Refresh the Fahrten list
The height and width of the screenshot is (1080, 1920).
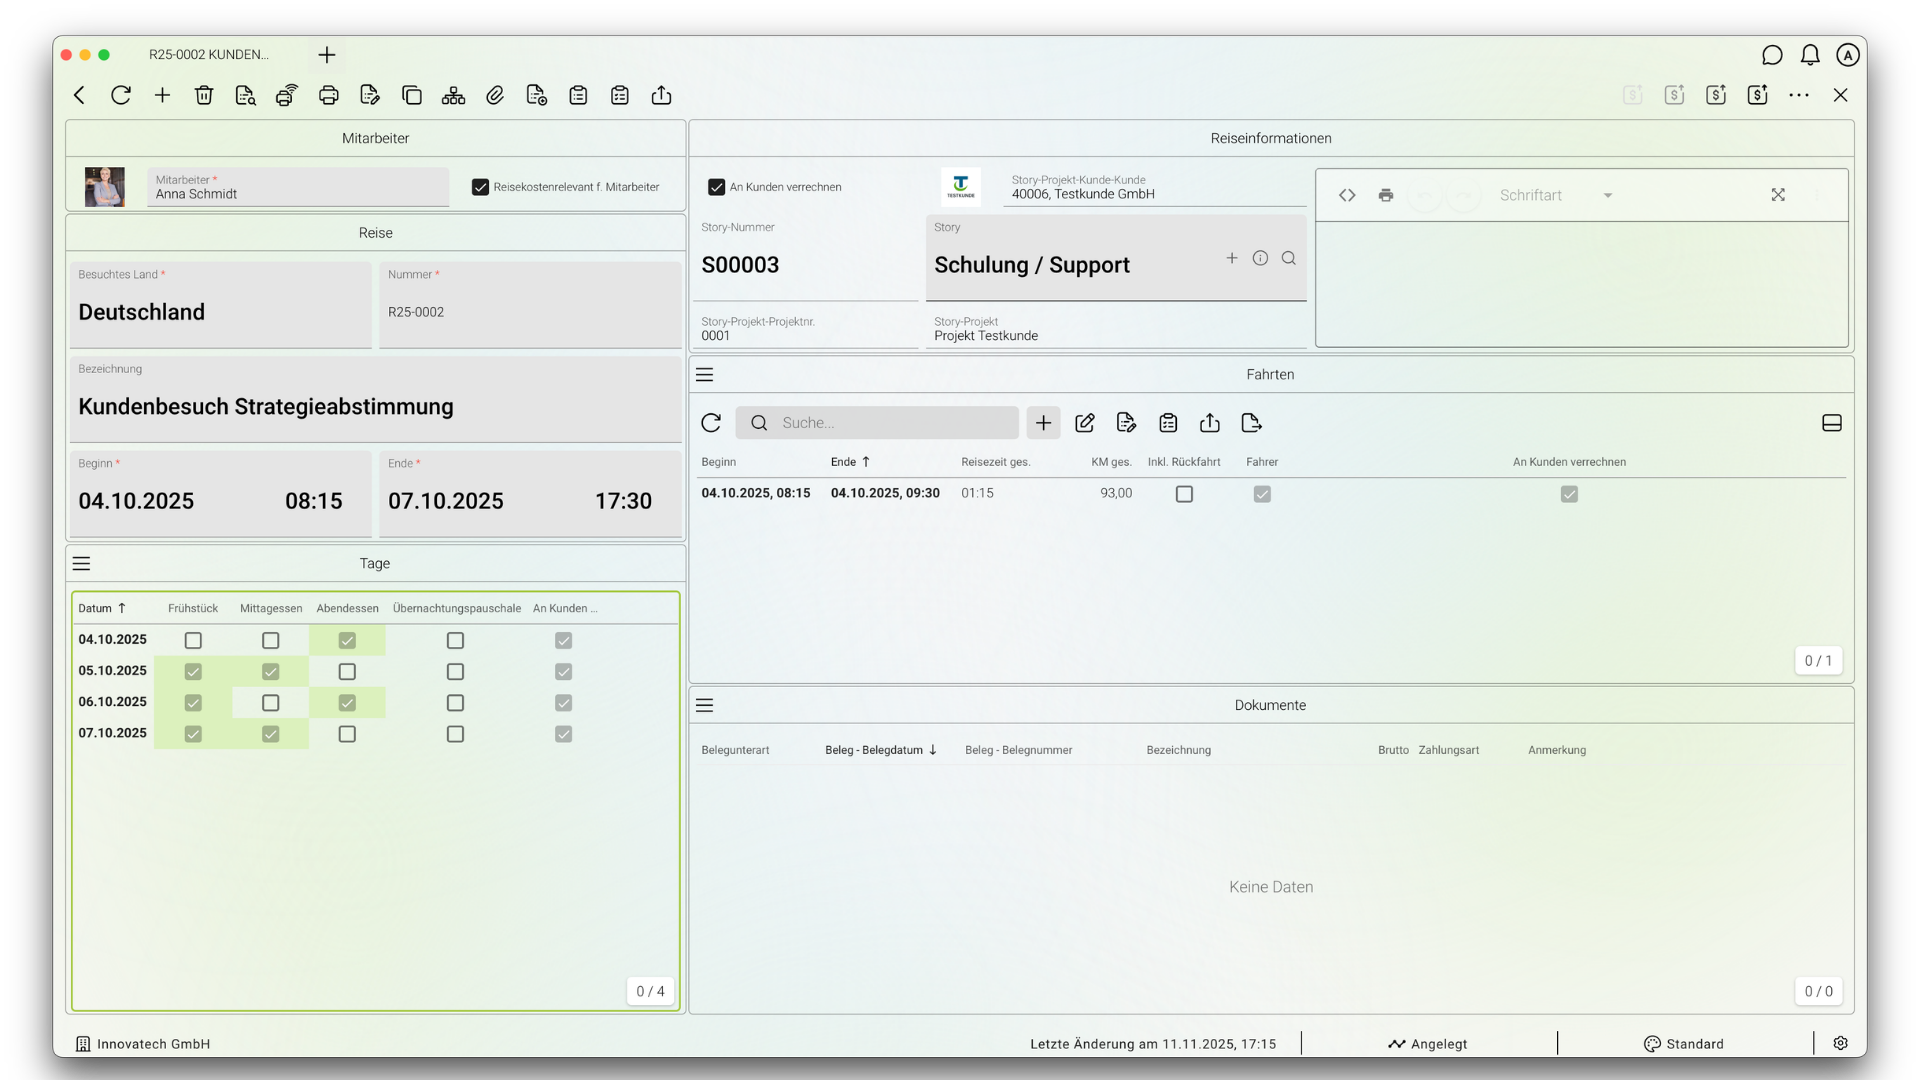coord(711,423)
